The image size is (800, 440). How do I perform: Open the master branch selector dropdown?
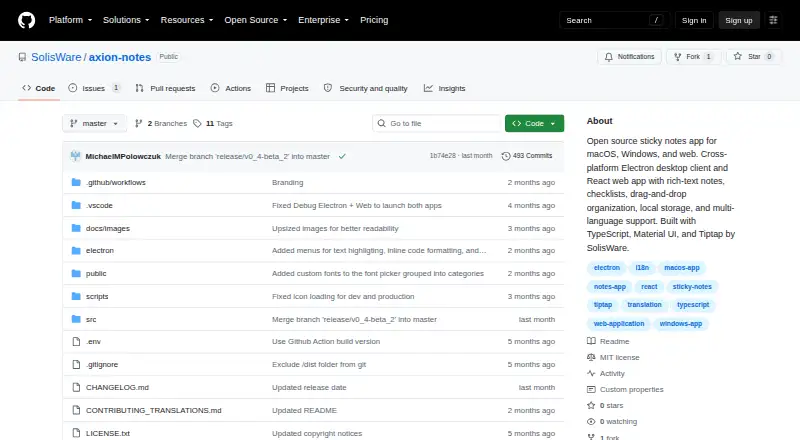[94, 124]
